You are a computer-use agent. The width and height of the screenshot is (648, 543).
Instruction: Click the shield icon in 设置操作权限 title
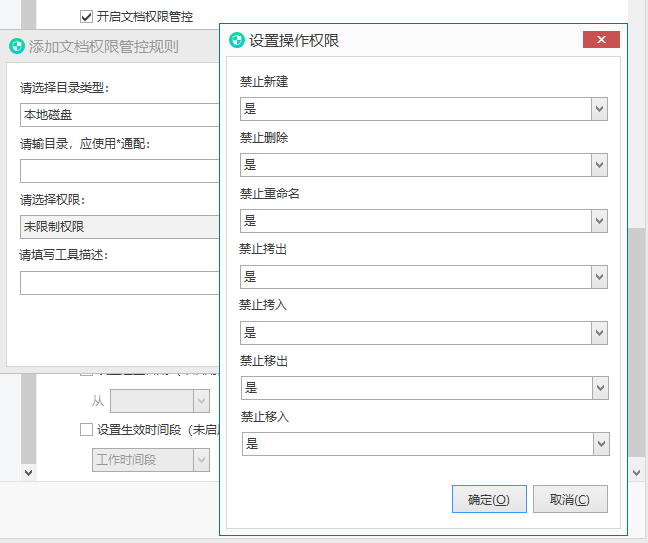(x=237, y=40)
